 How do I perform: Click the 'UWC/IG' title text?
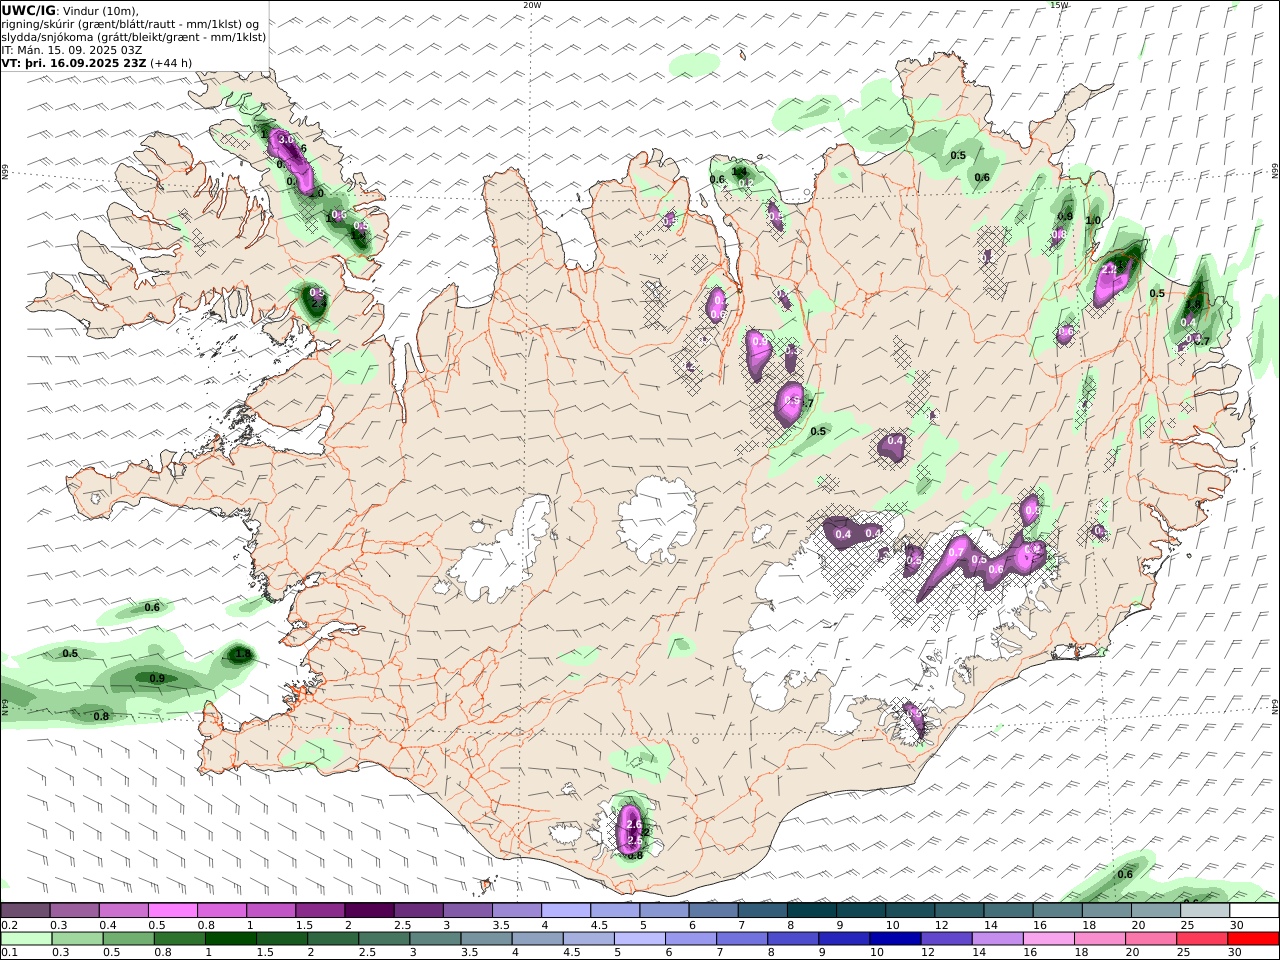coord(28,10)
